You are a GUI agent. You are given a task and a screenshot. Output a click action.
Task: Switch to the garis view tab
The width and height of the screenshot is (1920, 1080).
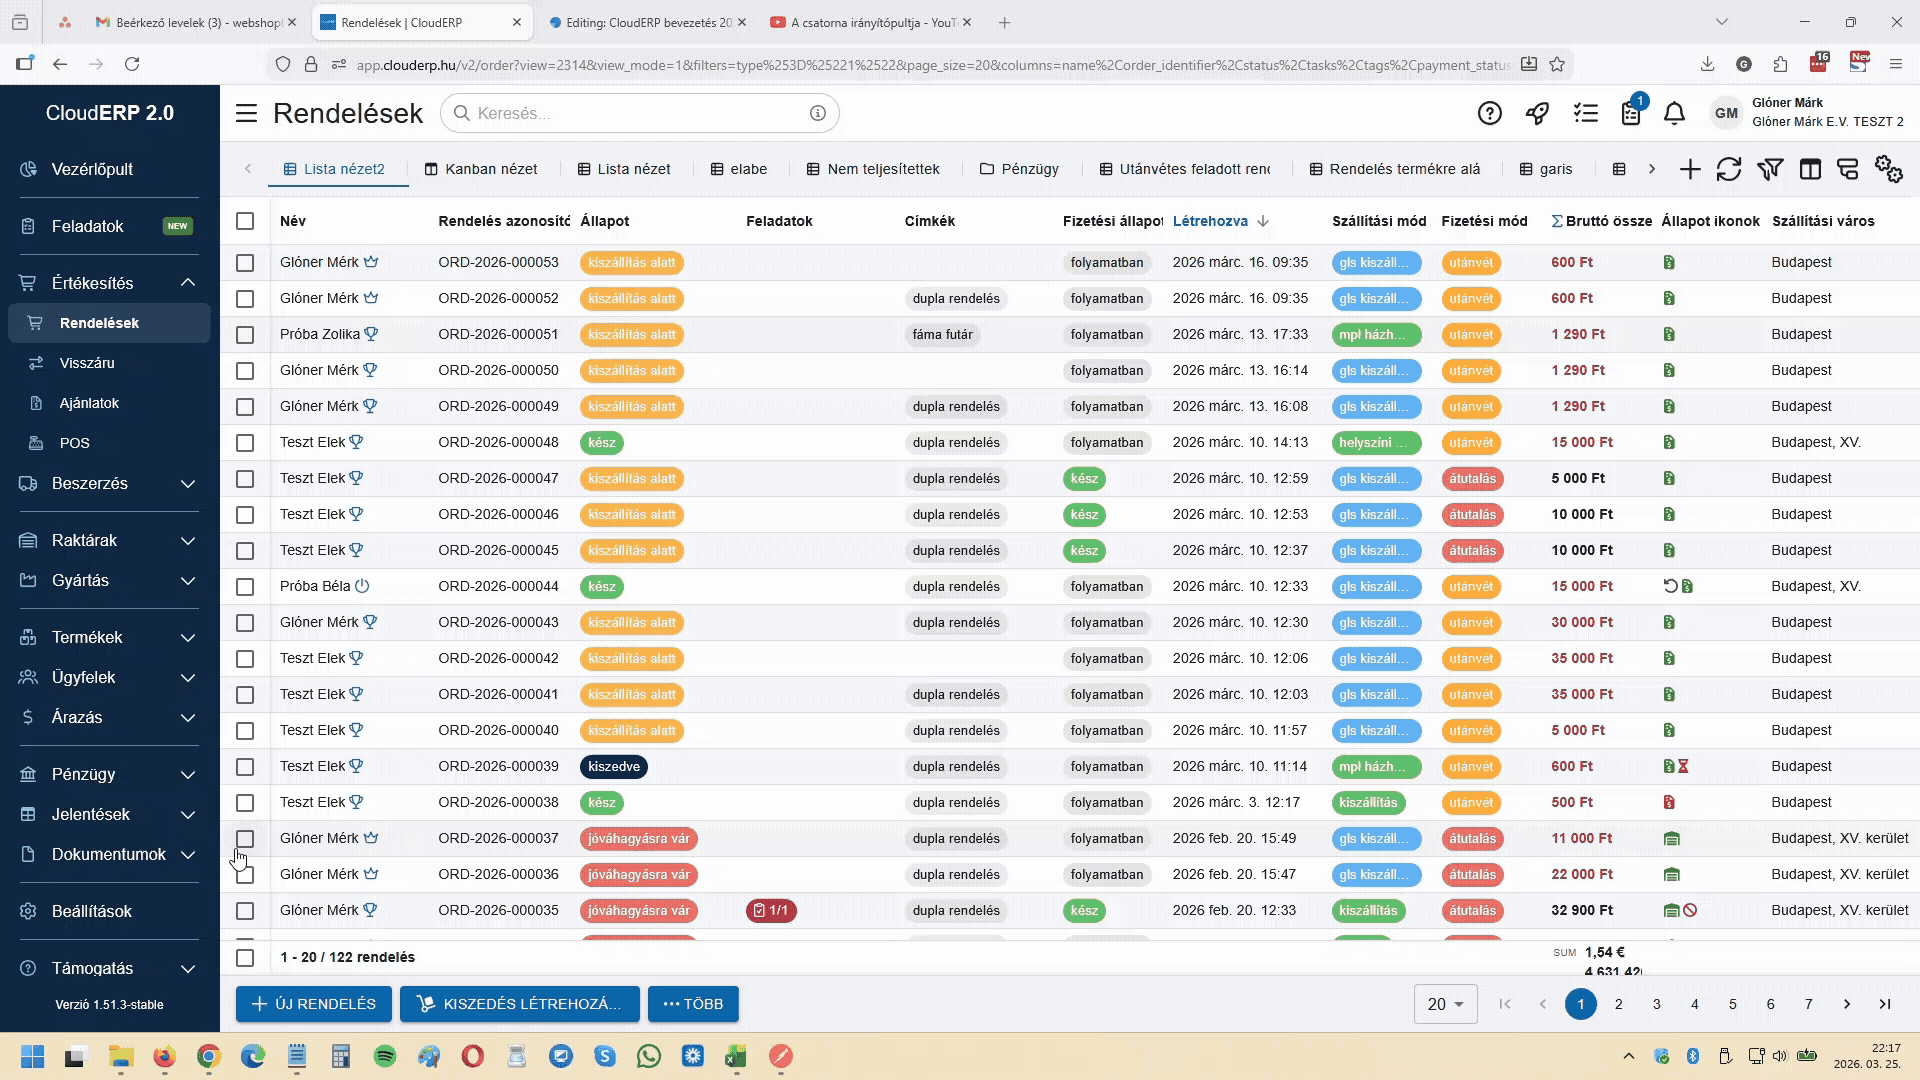pyautogui.click(x=1546, y=169)
